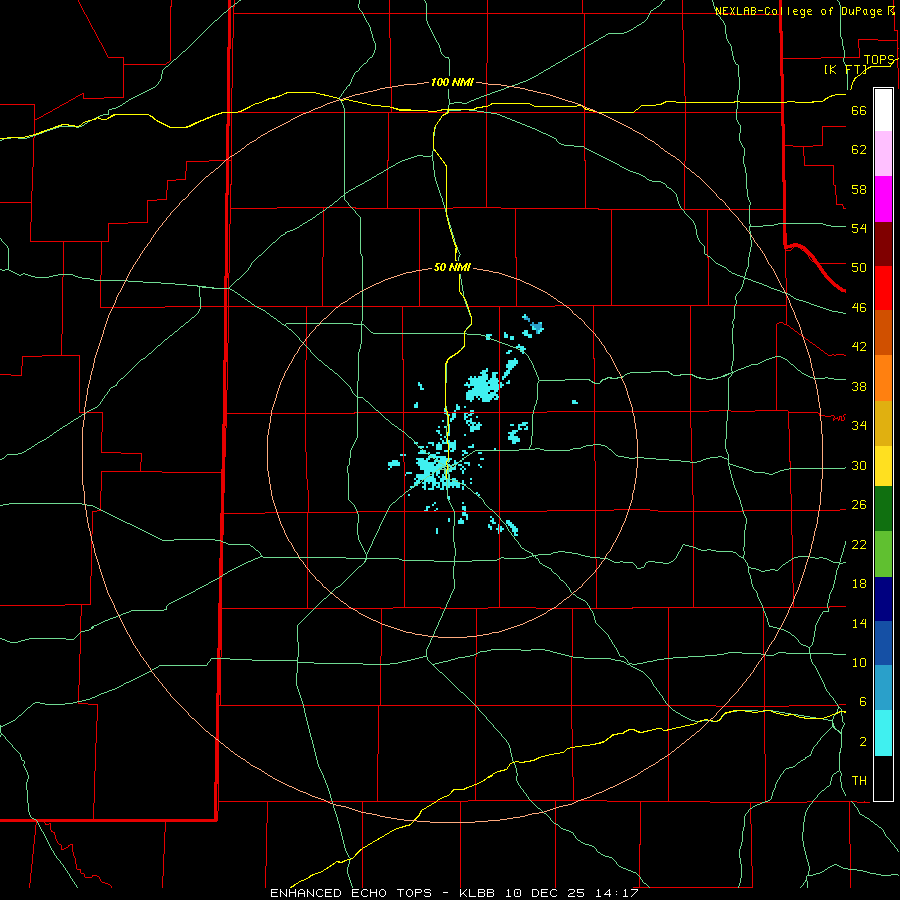Choose the navy blue legend swatch

click(x=883, y=599)
